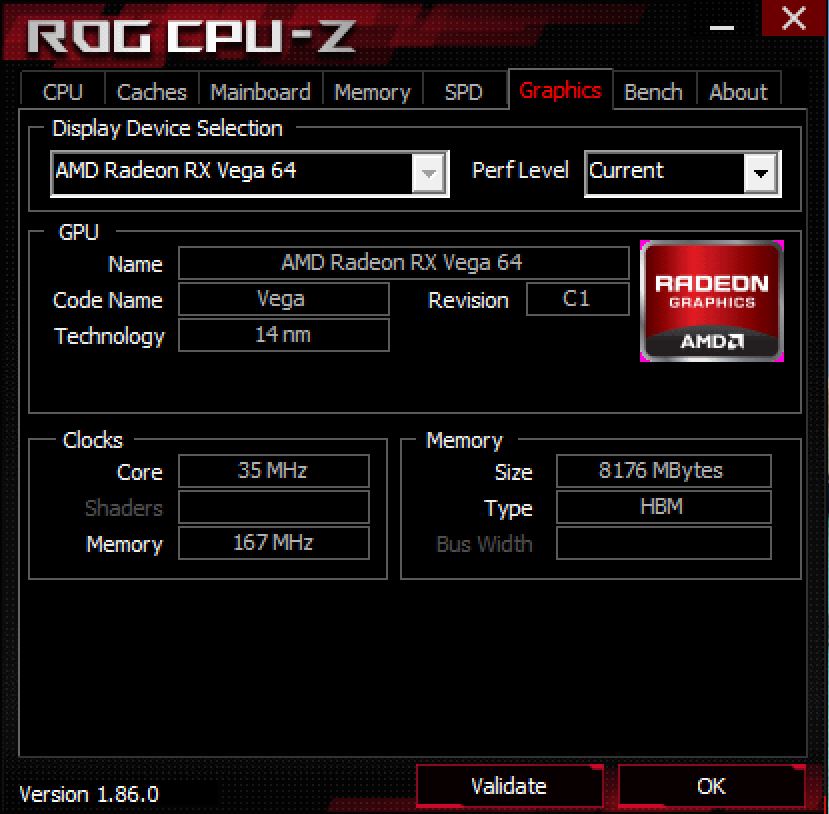
Task: Select the Graphics tab
Action: pyautogui.click(x=560, y=90)
